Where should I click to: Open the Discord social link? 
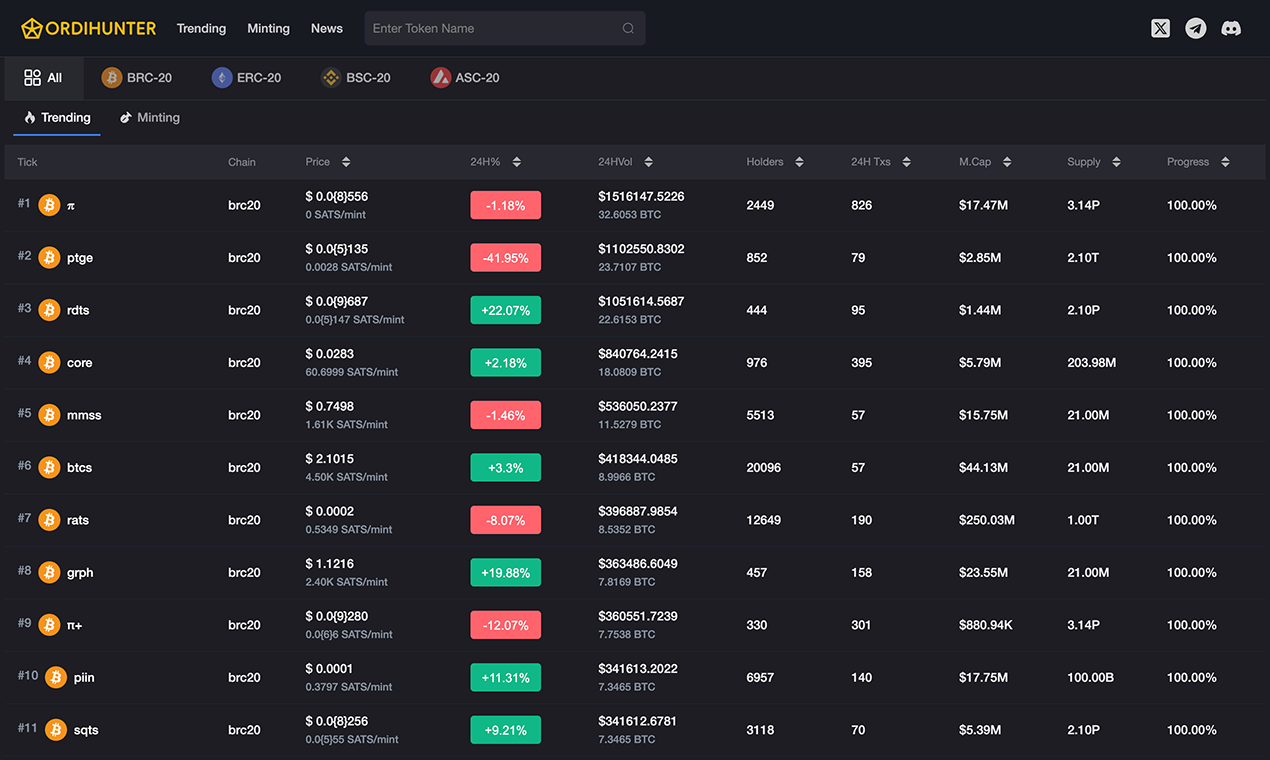pyautogui.click(x=1231, y=28)
